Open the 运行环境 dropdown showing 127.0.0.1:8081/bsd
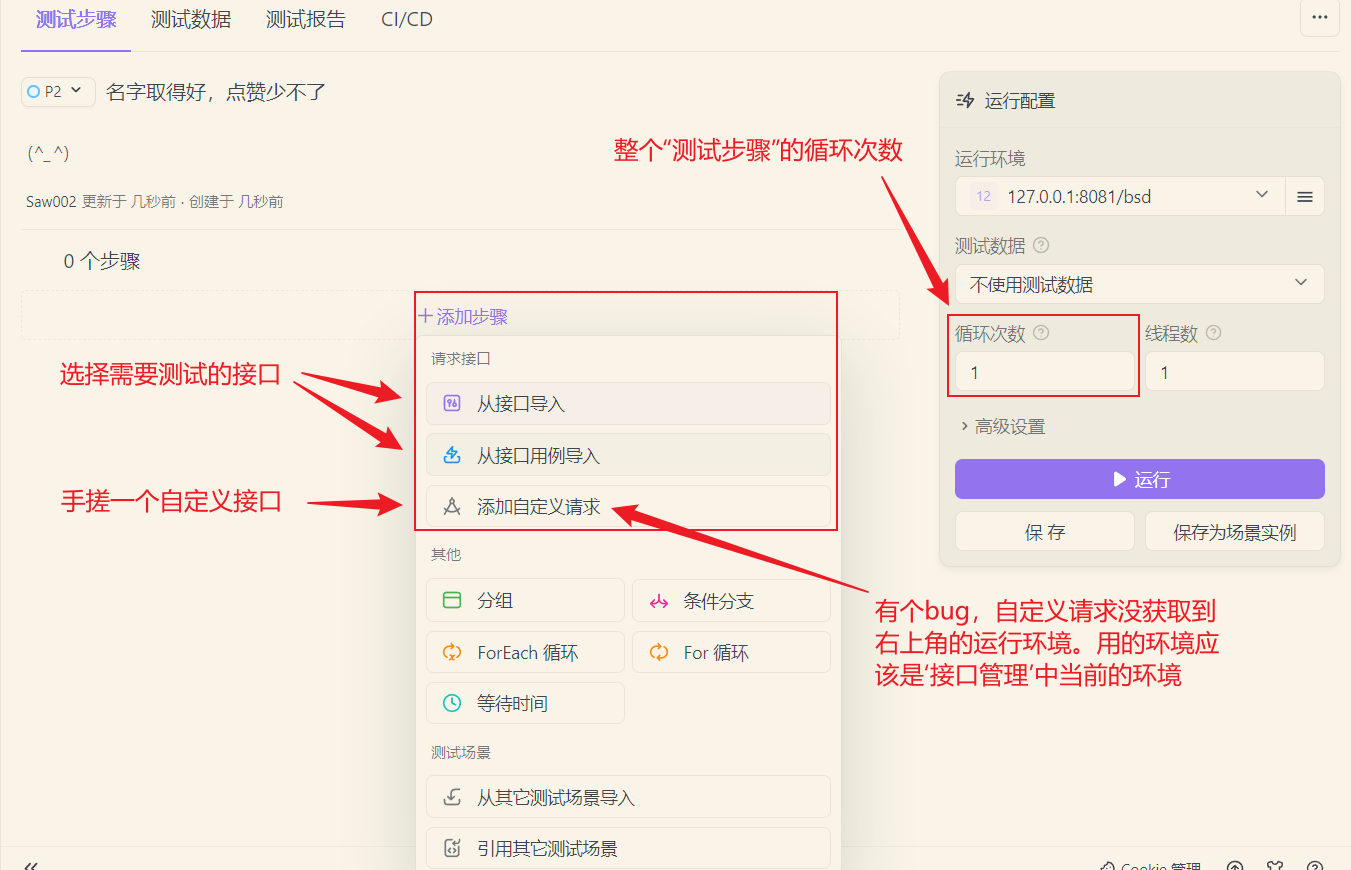1351x870 pixels. coord(1120,196)
